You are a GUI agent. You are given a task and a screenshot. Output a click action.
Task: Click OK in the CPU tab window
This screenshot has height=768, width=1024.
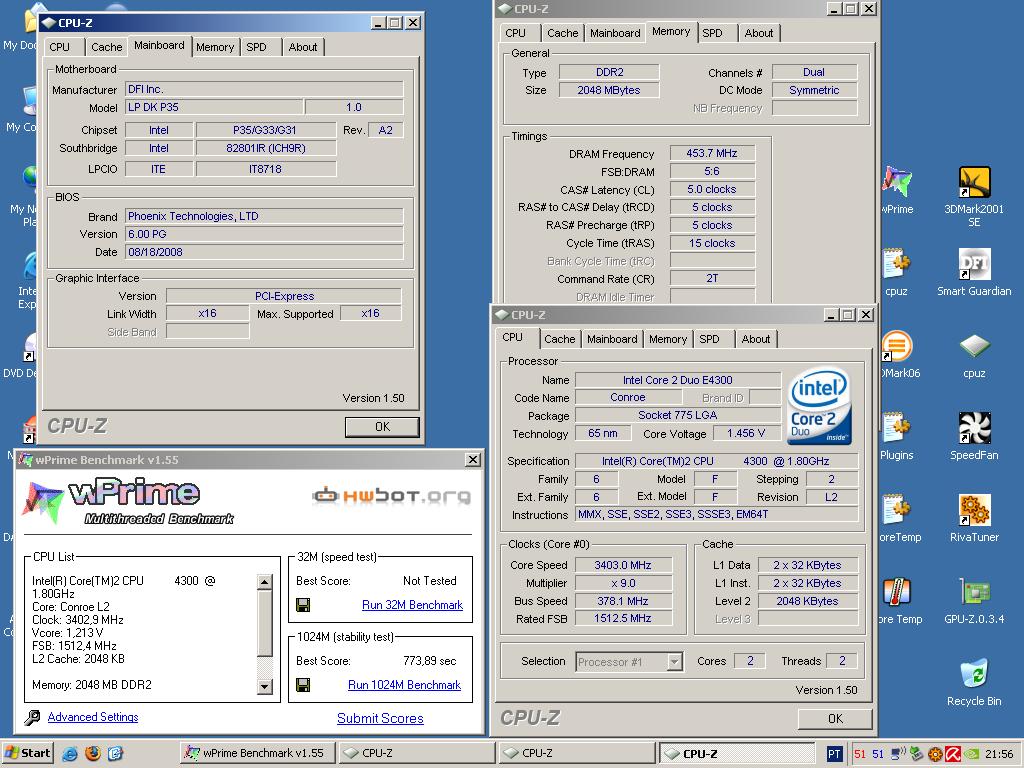[835, 718]
